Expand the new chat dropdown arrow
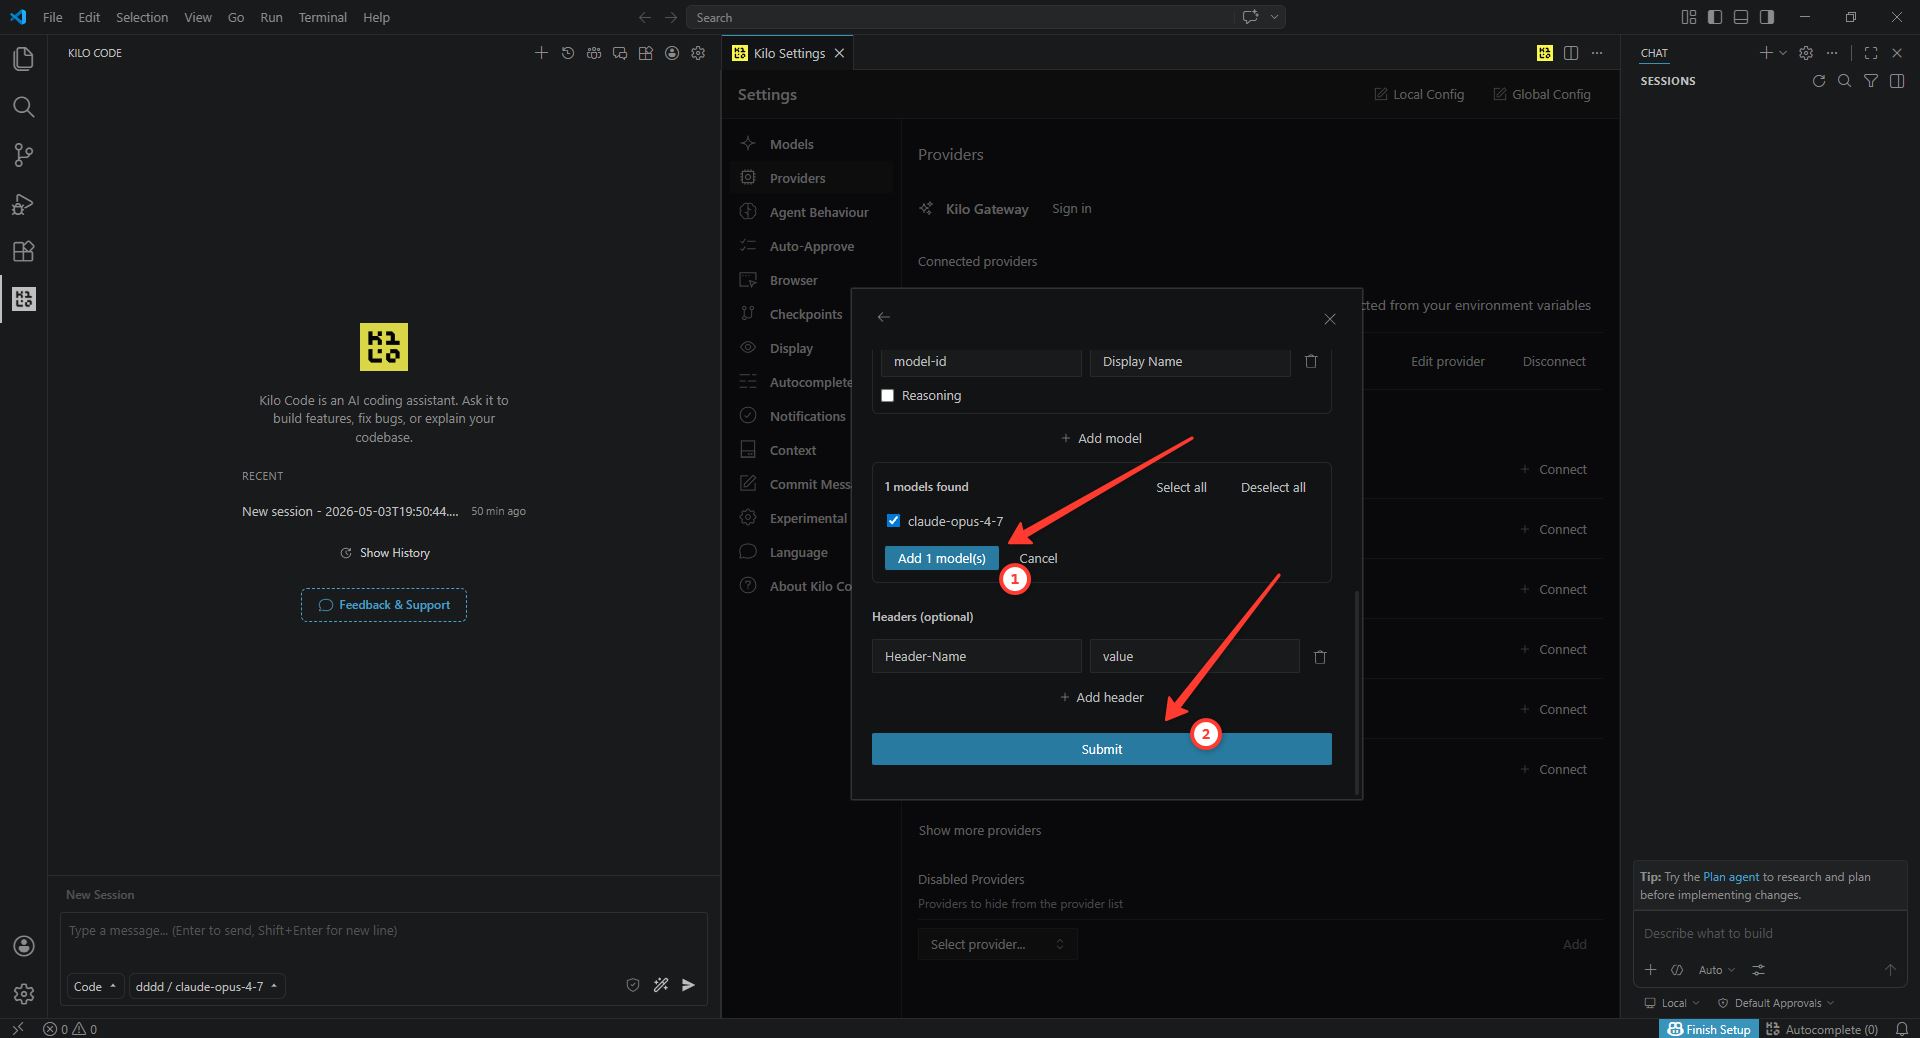 tap(1783, 53)
